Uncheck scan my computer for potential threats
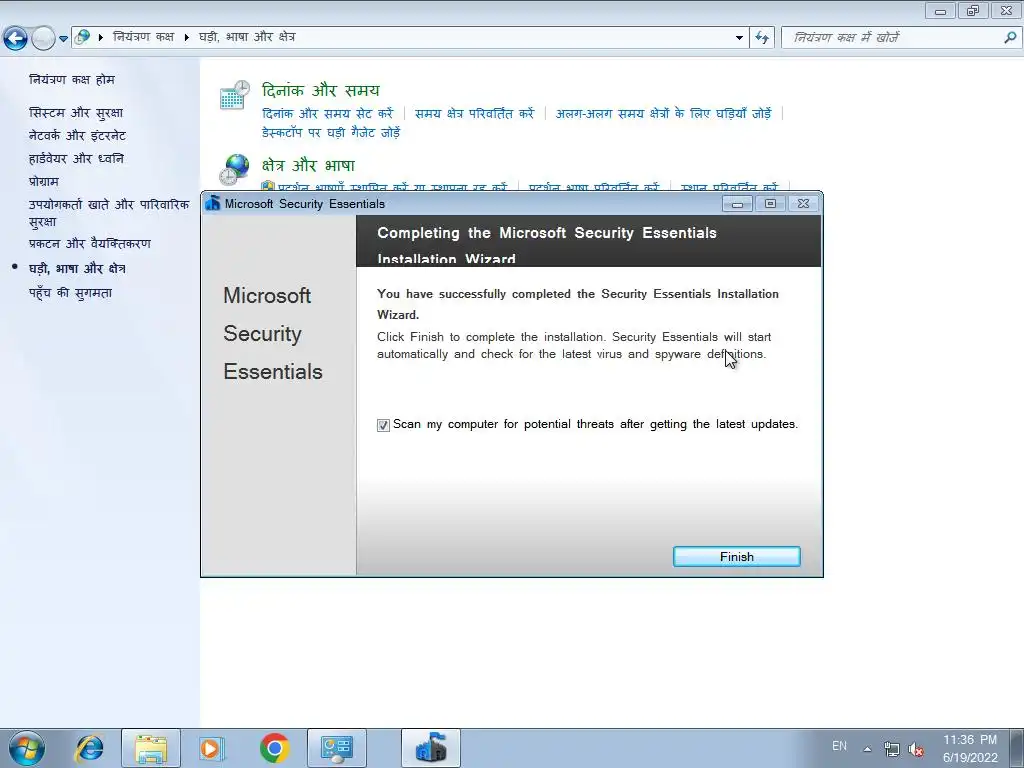Screen dimensions: 1024x768 pyautogui.click(x=383, y=425)
